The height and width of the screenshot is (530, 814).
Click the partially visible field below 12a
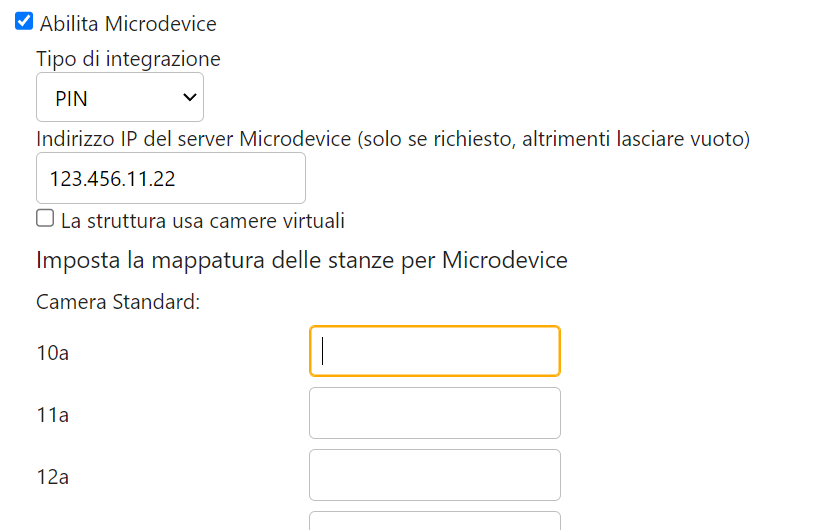pyautogui.click(x=435, y=521)
